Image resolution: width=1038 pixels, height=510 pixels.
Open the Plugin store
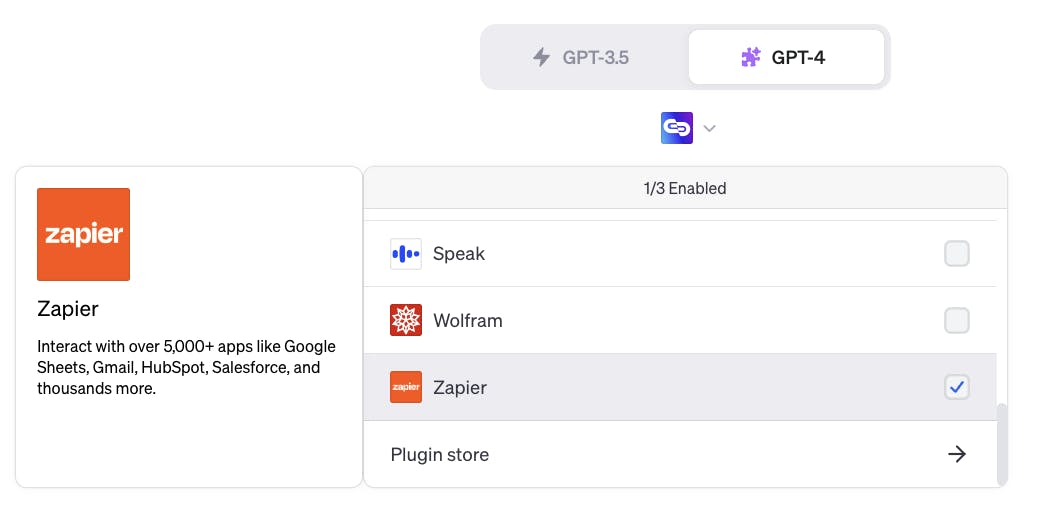coord(680,454)
